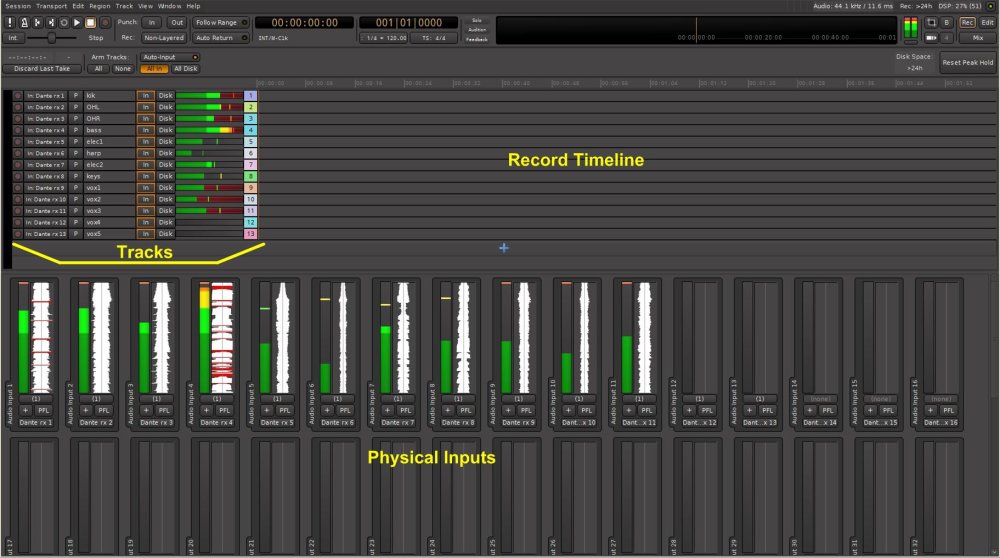Click the panic exclamation mark button

coord(10,21)
